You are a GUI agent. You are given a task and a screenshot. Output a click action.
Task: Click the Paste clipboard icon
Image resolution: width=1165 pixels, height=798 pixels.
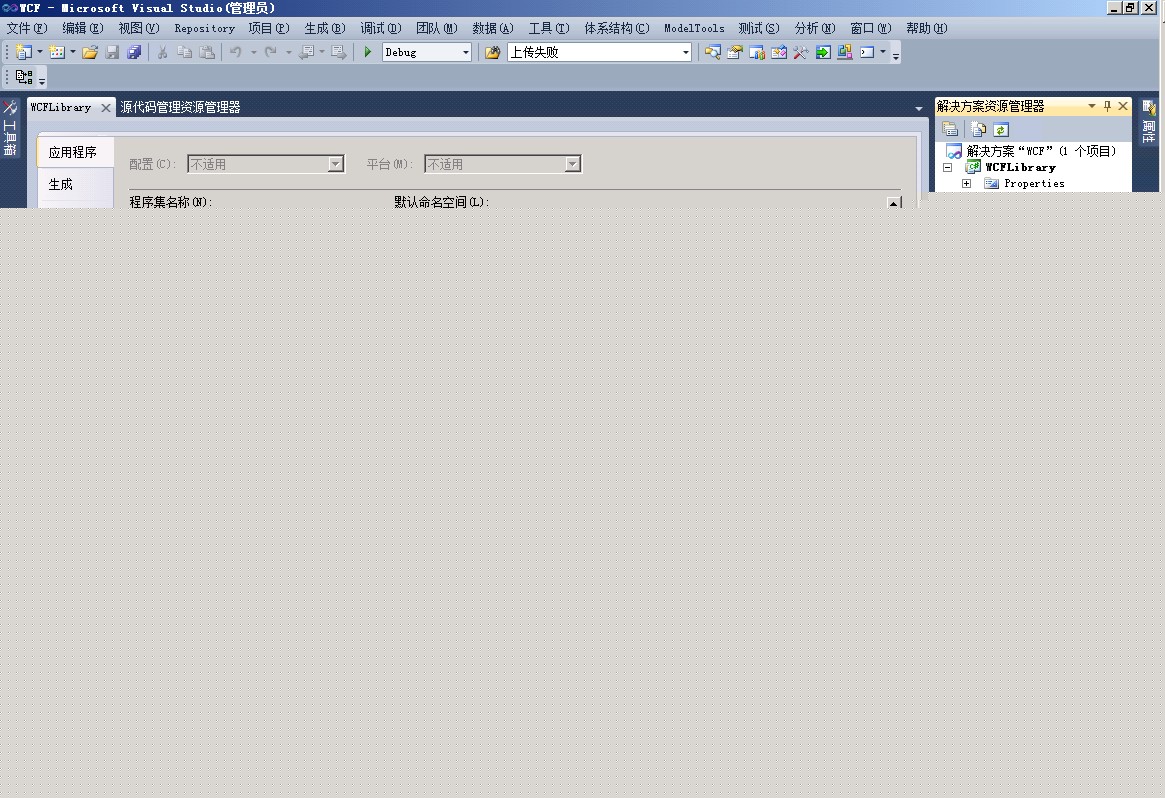207,52
